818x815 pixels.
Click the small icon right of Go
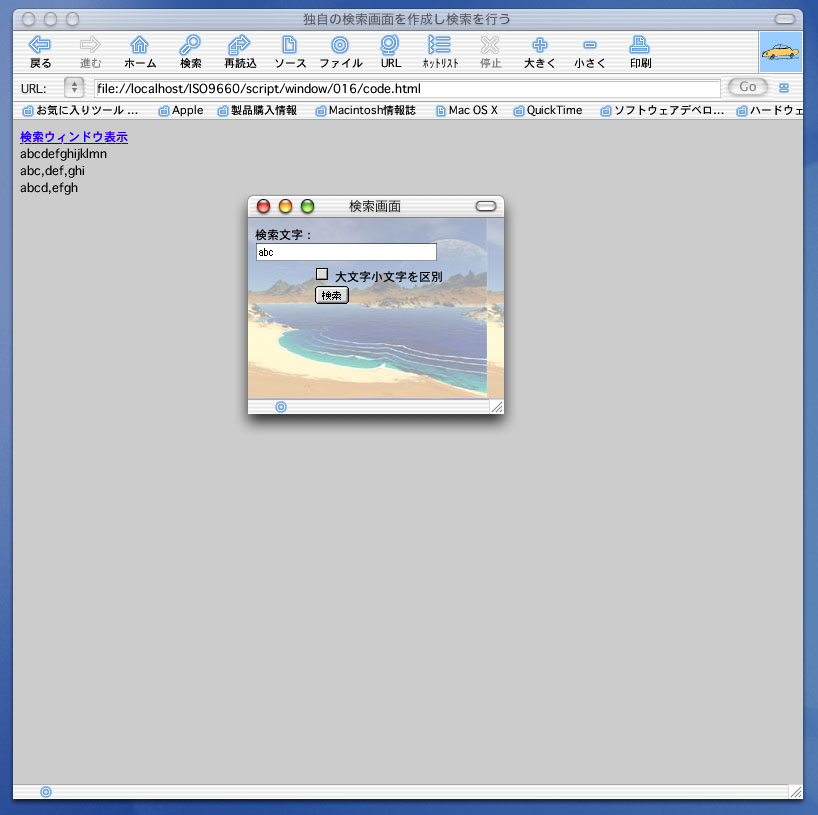pos(784,88)
